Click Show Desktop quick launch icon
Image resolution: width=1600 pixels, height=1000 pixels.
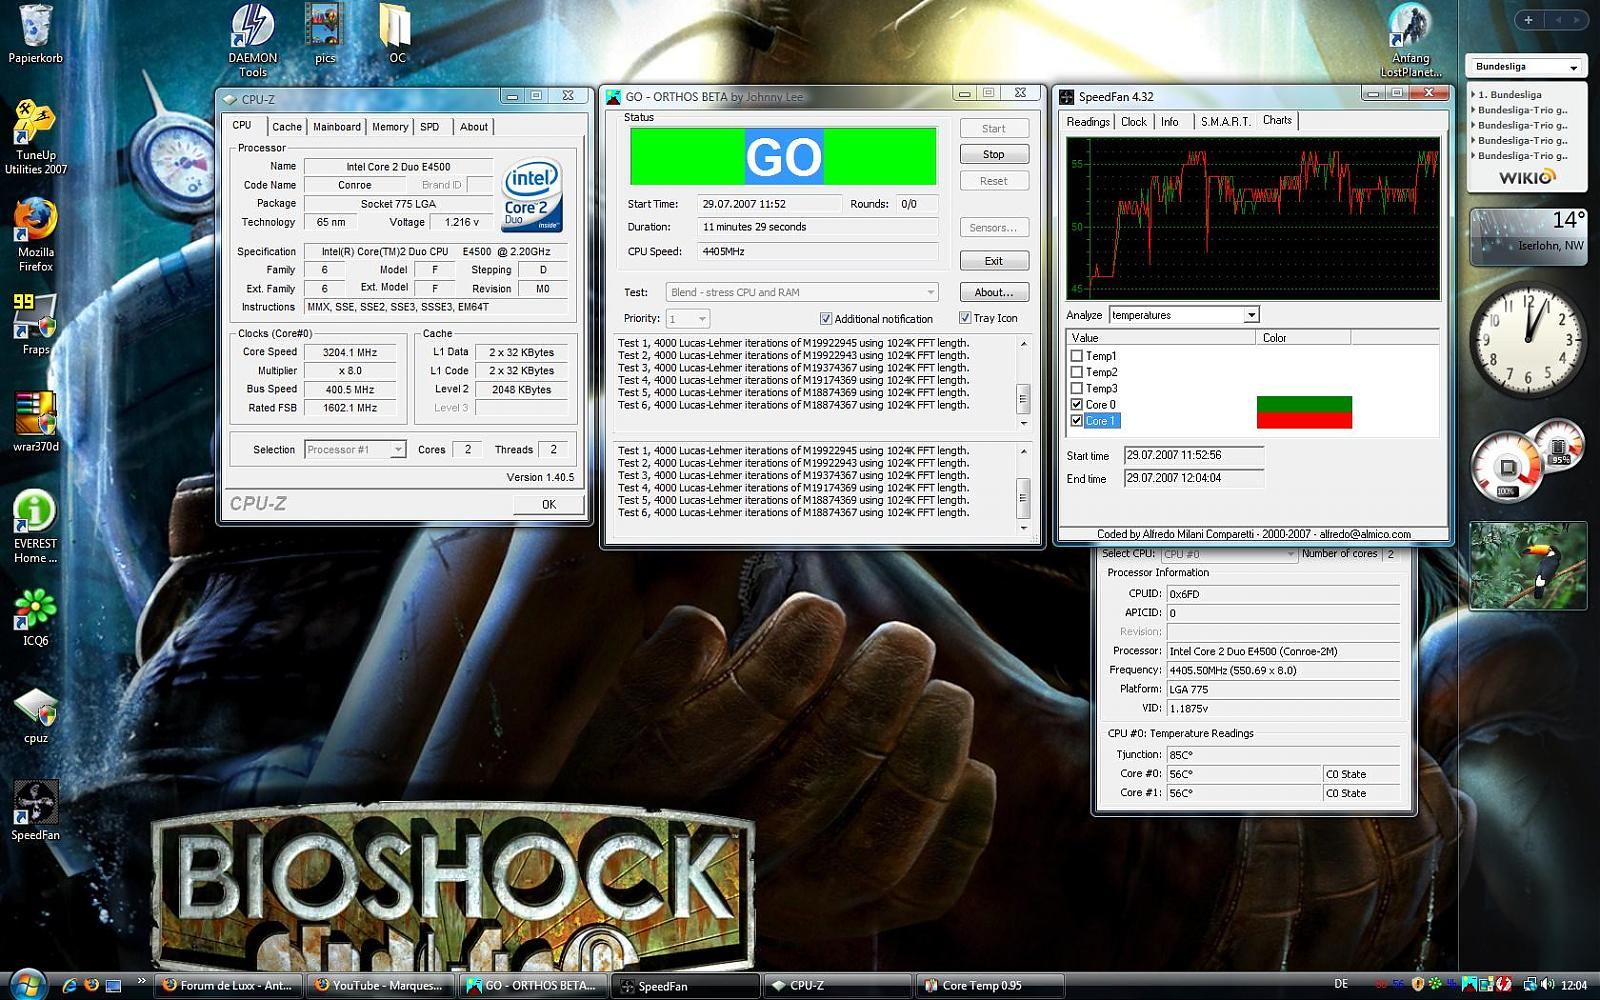[113, 985]
